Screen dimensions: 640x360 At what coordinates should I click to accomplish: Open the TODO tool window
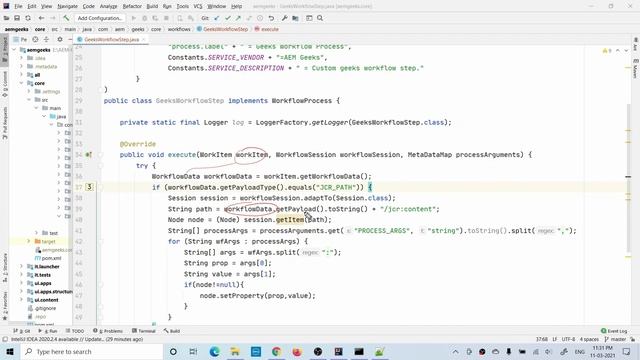pos(75,331)
